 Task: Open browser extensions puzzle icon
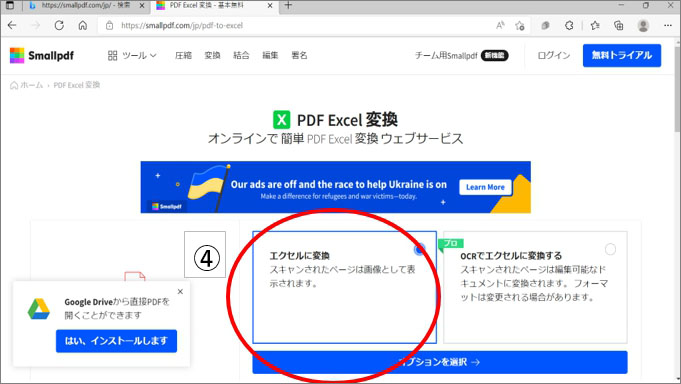click(x=569, y=26)
